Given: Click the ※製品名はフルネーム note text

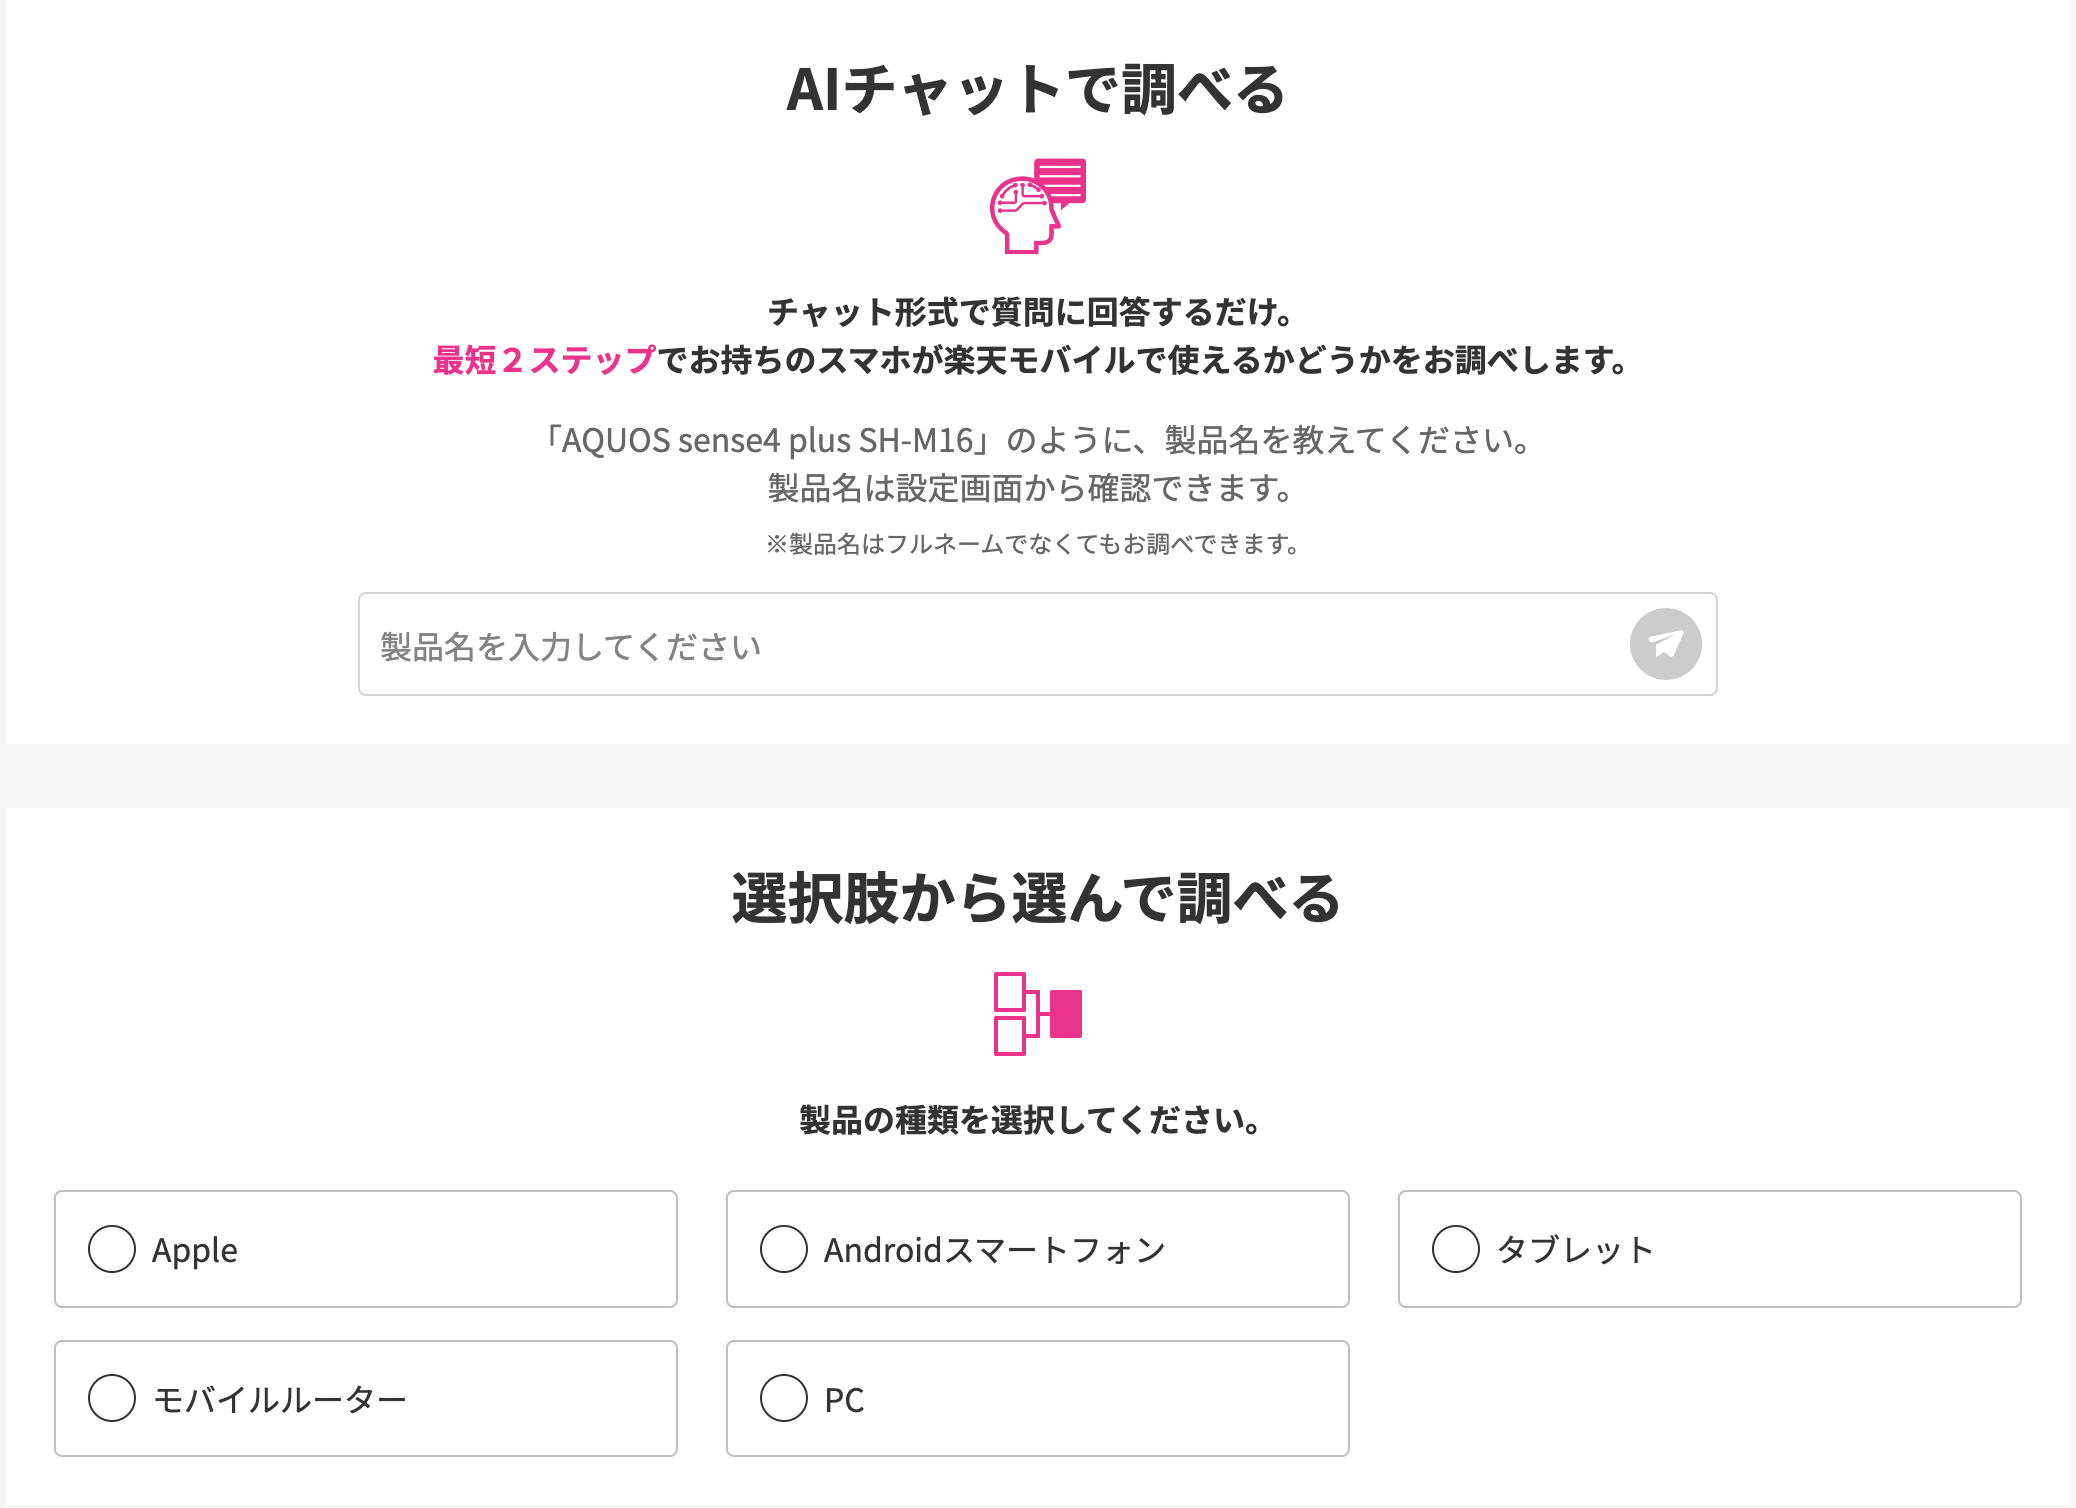Looking at the screenshot, I should (x=1033, y=544).
